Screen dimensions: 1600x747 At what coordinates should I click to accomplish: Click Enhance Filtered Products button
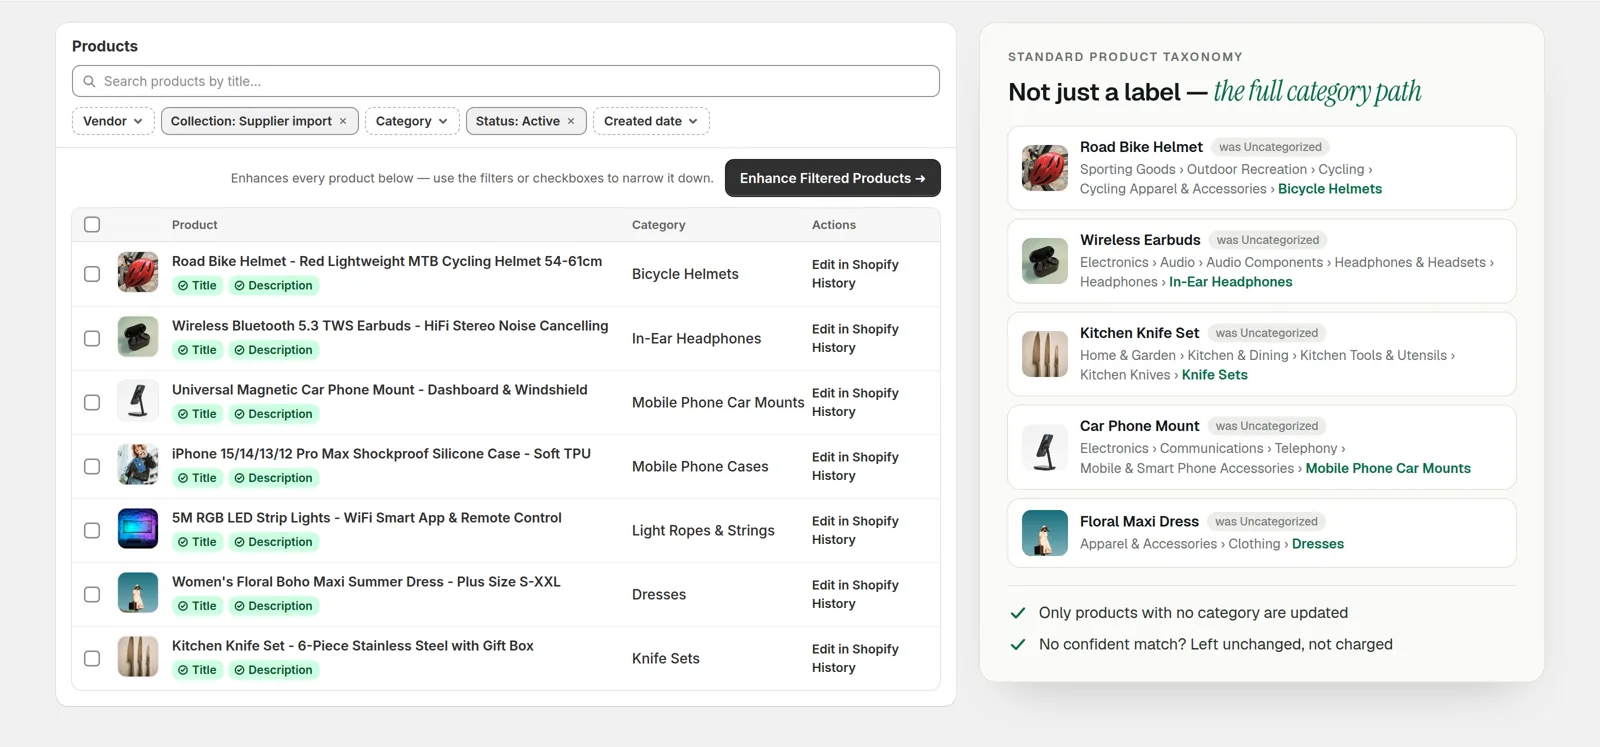pos(832,178)
